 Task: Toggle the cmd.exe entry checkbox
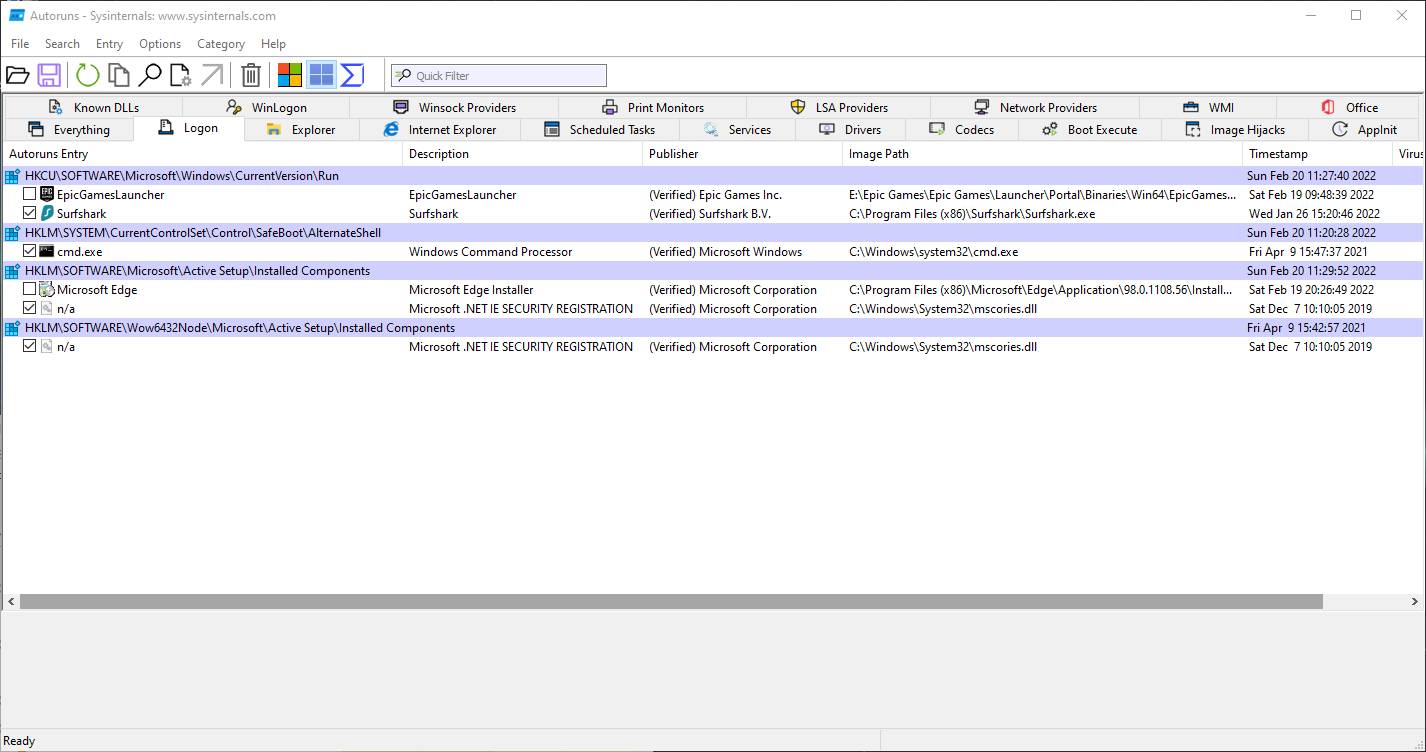[x=30, y=252]
